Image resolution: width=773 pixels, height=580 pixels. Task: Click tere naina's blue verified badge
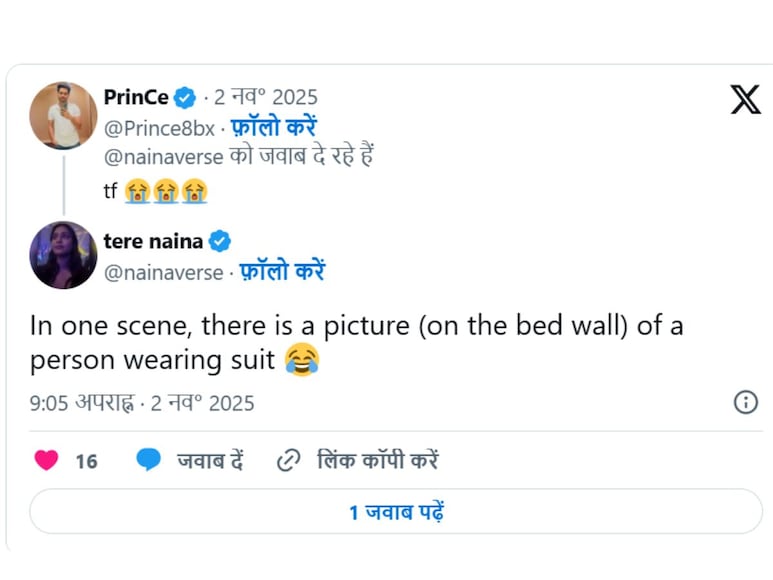[220, 241]
